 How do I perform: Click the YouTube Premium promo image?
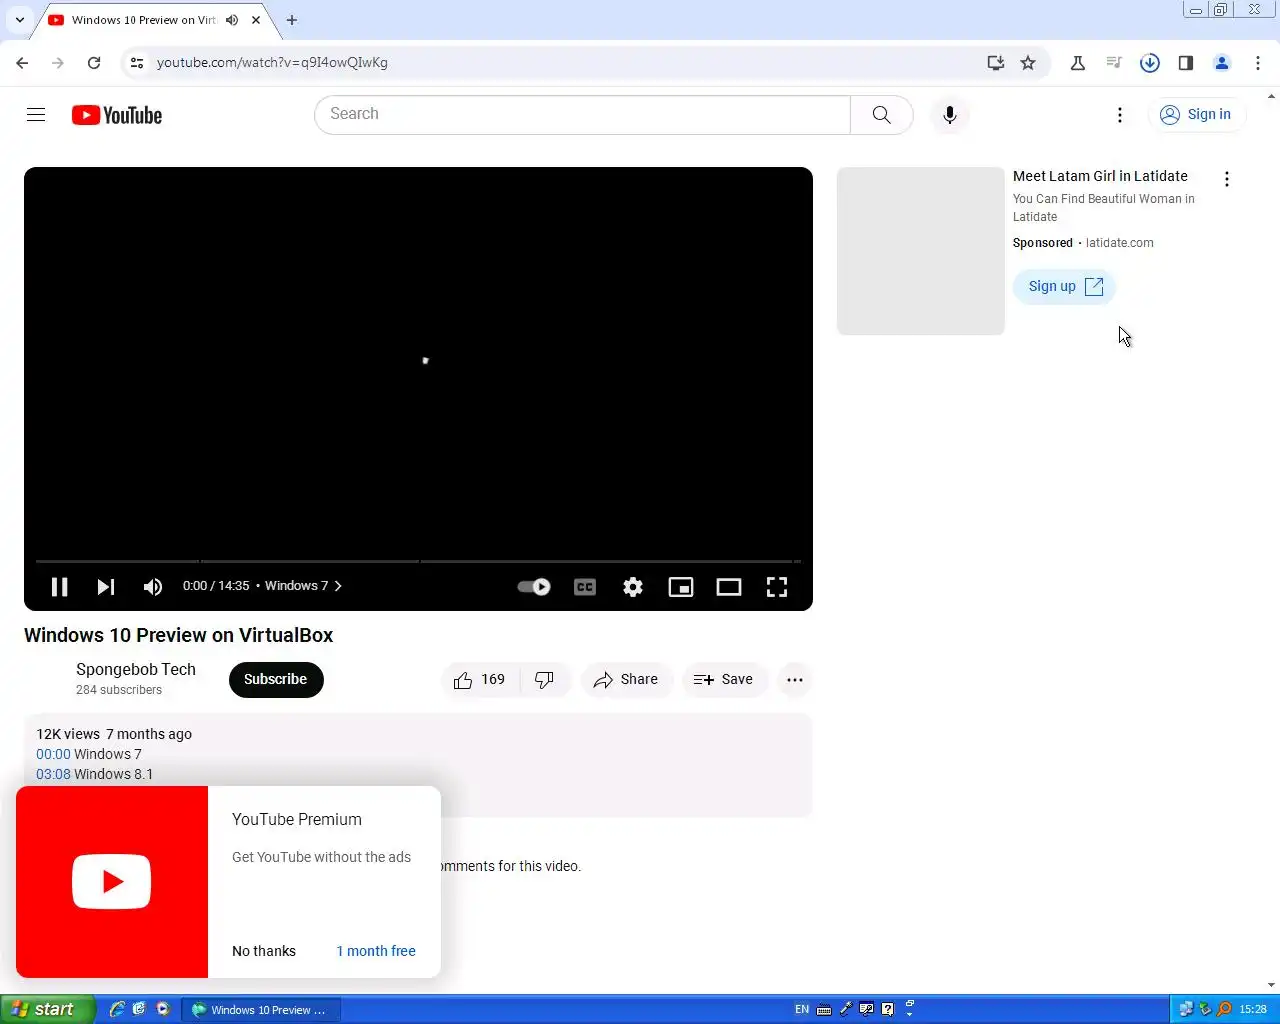click(x=112, y=882)
